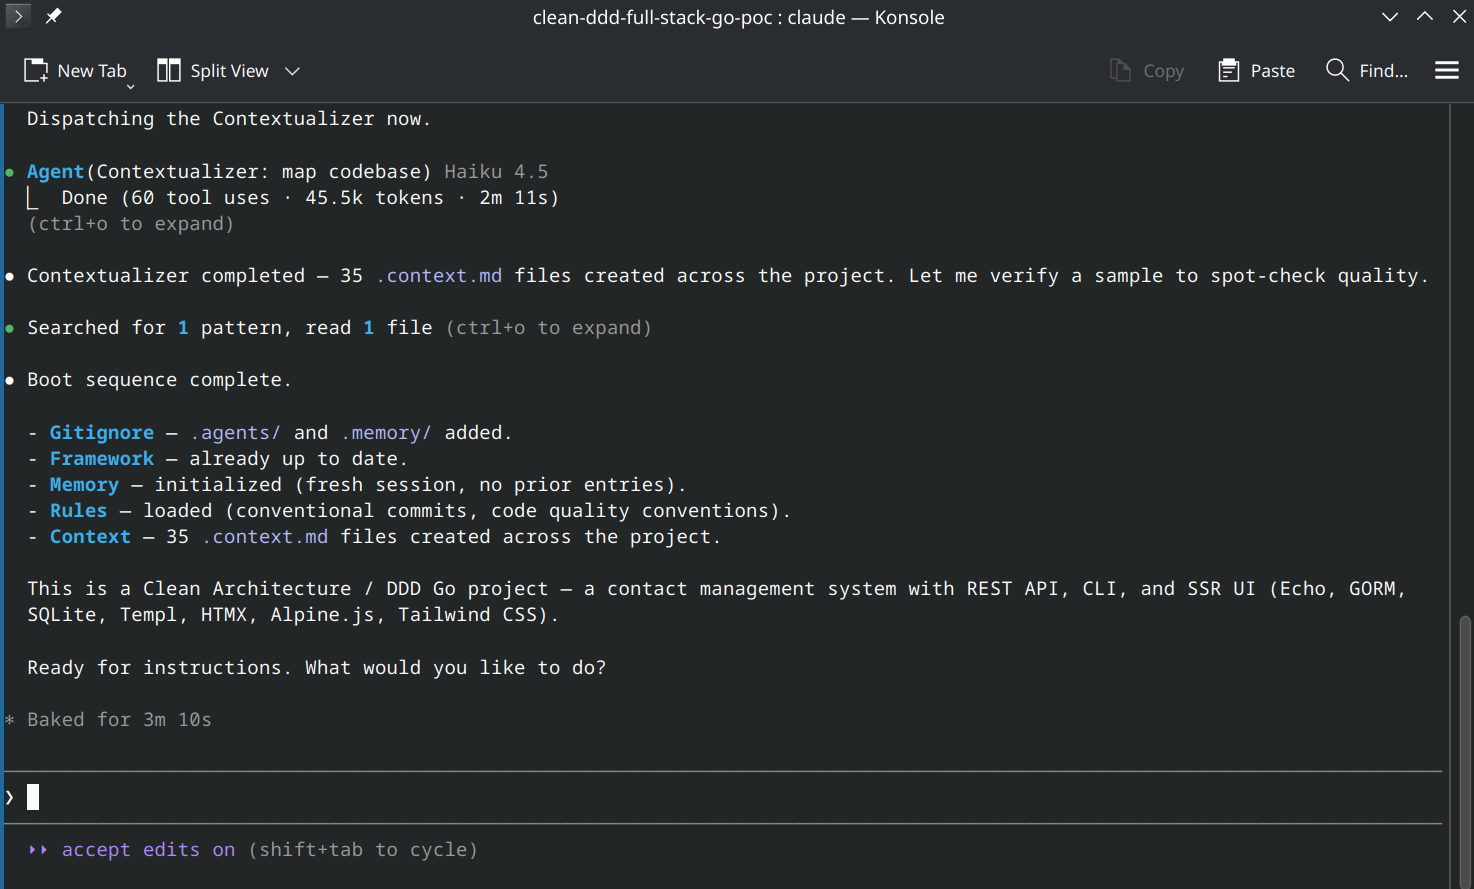Screen dimensions: 1474x889
Task: Click the .context.md file link
Action: pyautogui.click(x=440, y=275)
